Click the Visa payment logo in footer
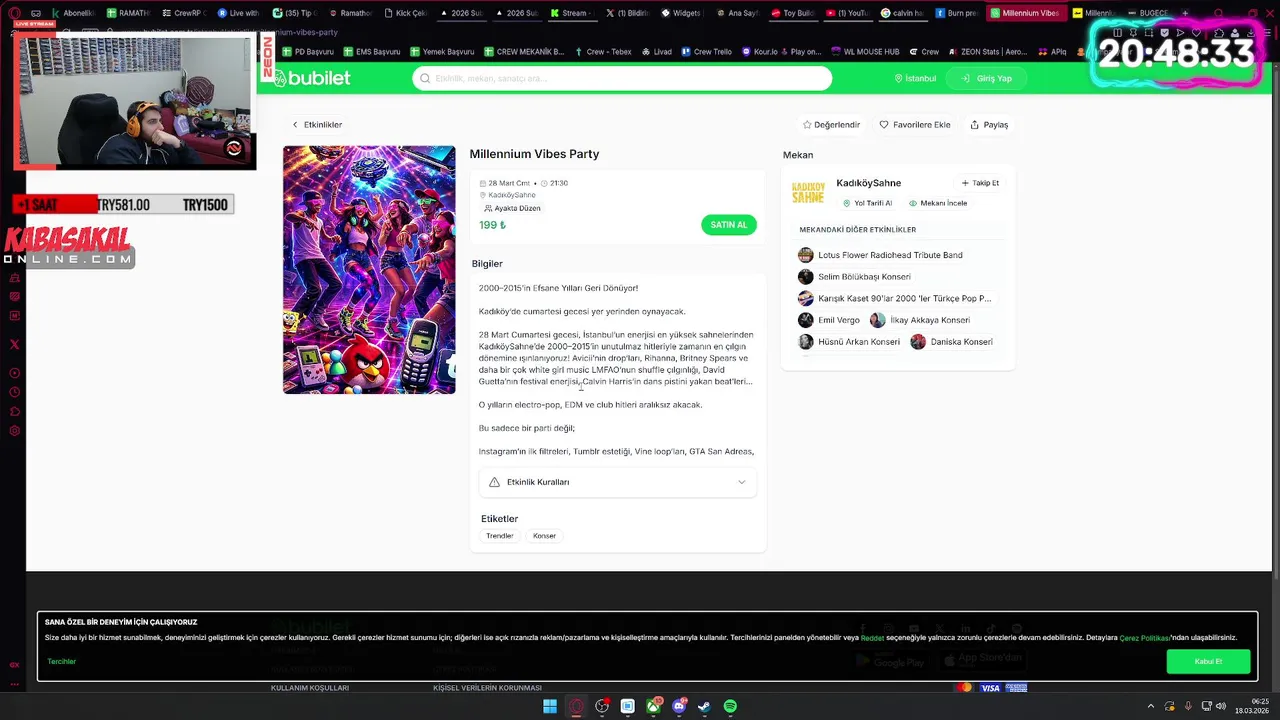The height and width of the screenshot is (720, 1280). click(x=990, y=688)
